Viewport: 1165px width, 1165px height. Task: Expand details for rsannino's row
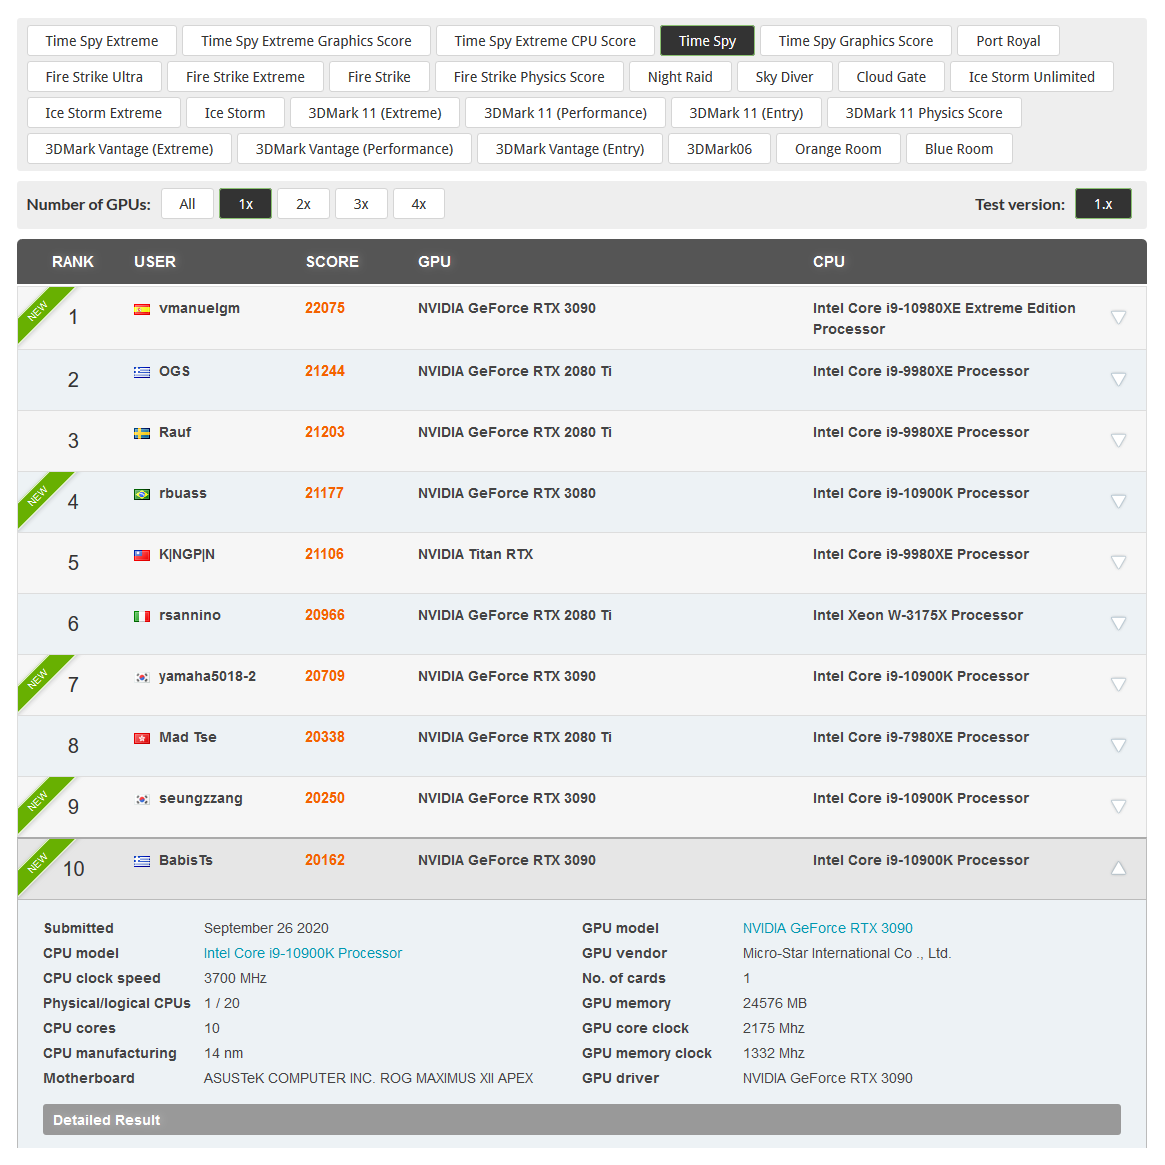[1118, 623]
